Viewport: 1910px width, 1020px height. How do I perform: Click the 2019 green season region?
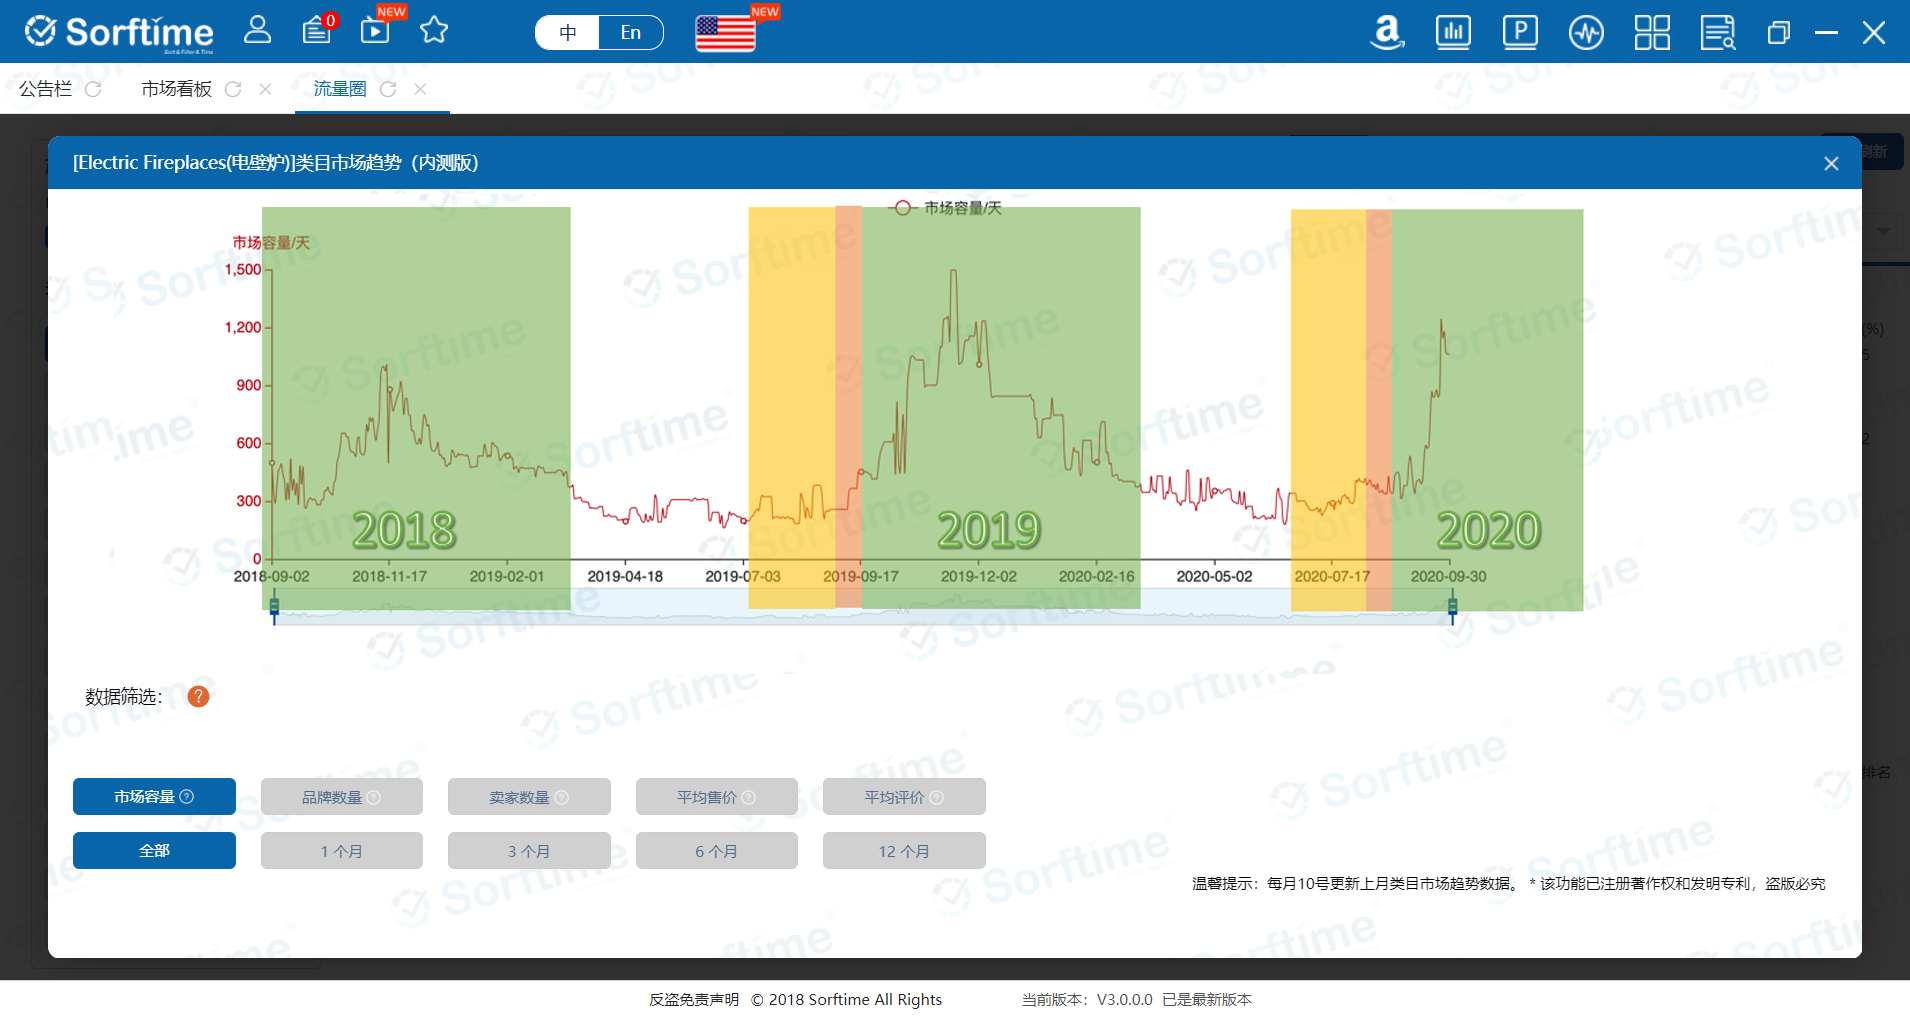(x=1001, y=408)
